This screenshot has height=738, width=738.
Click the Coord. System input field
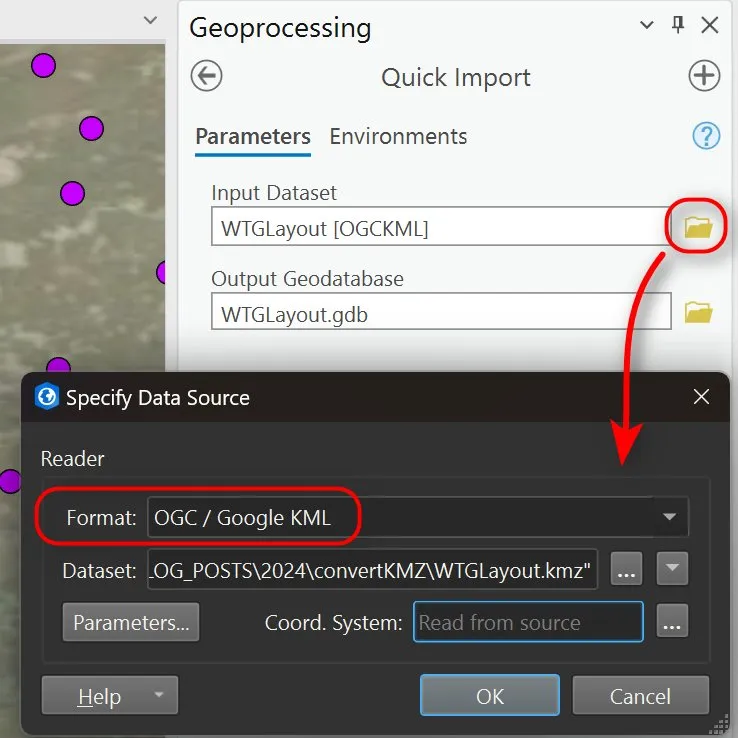(x=528, y=622)
